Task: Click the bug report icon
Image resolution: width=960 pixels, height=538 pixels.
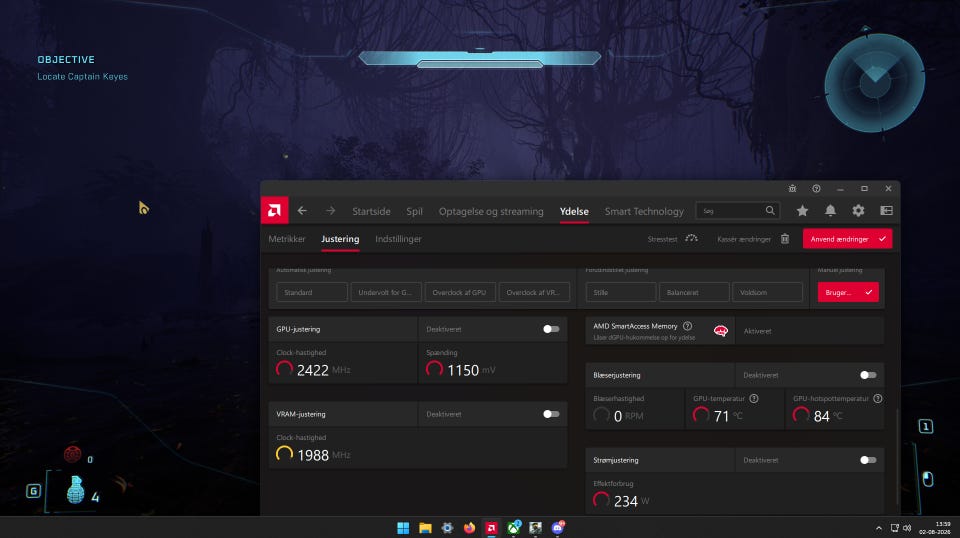Action: point(792,189)
